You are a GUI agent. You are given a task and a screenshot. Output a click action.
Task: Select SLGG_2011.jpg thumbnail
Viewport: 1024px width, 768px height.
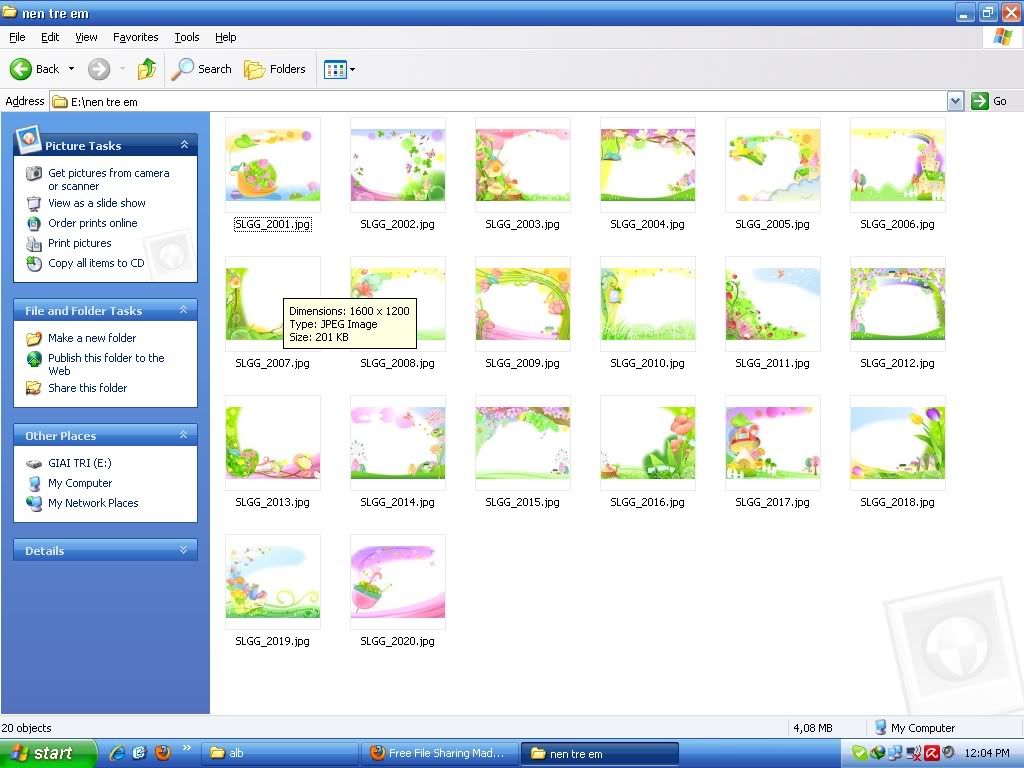pos(773,304)
